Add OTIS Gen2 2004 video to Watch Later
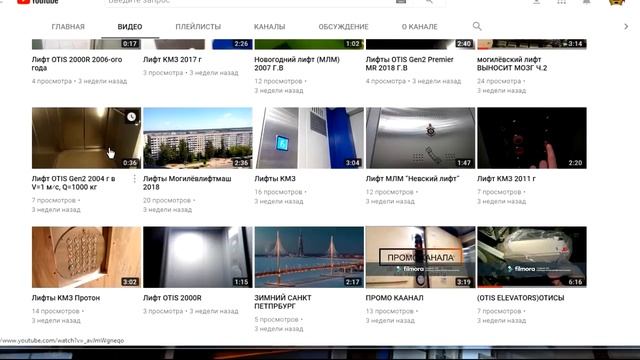 point(131,117)
